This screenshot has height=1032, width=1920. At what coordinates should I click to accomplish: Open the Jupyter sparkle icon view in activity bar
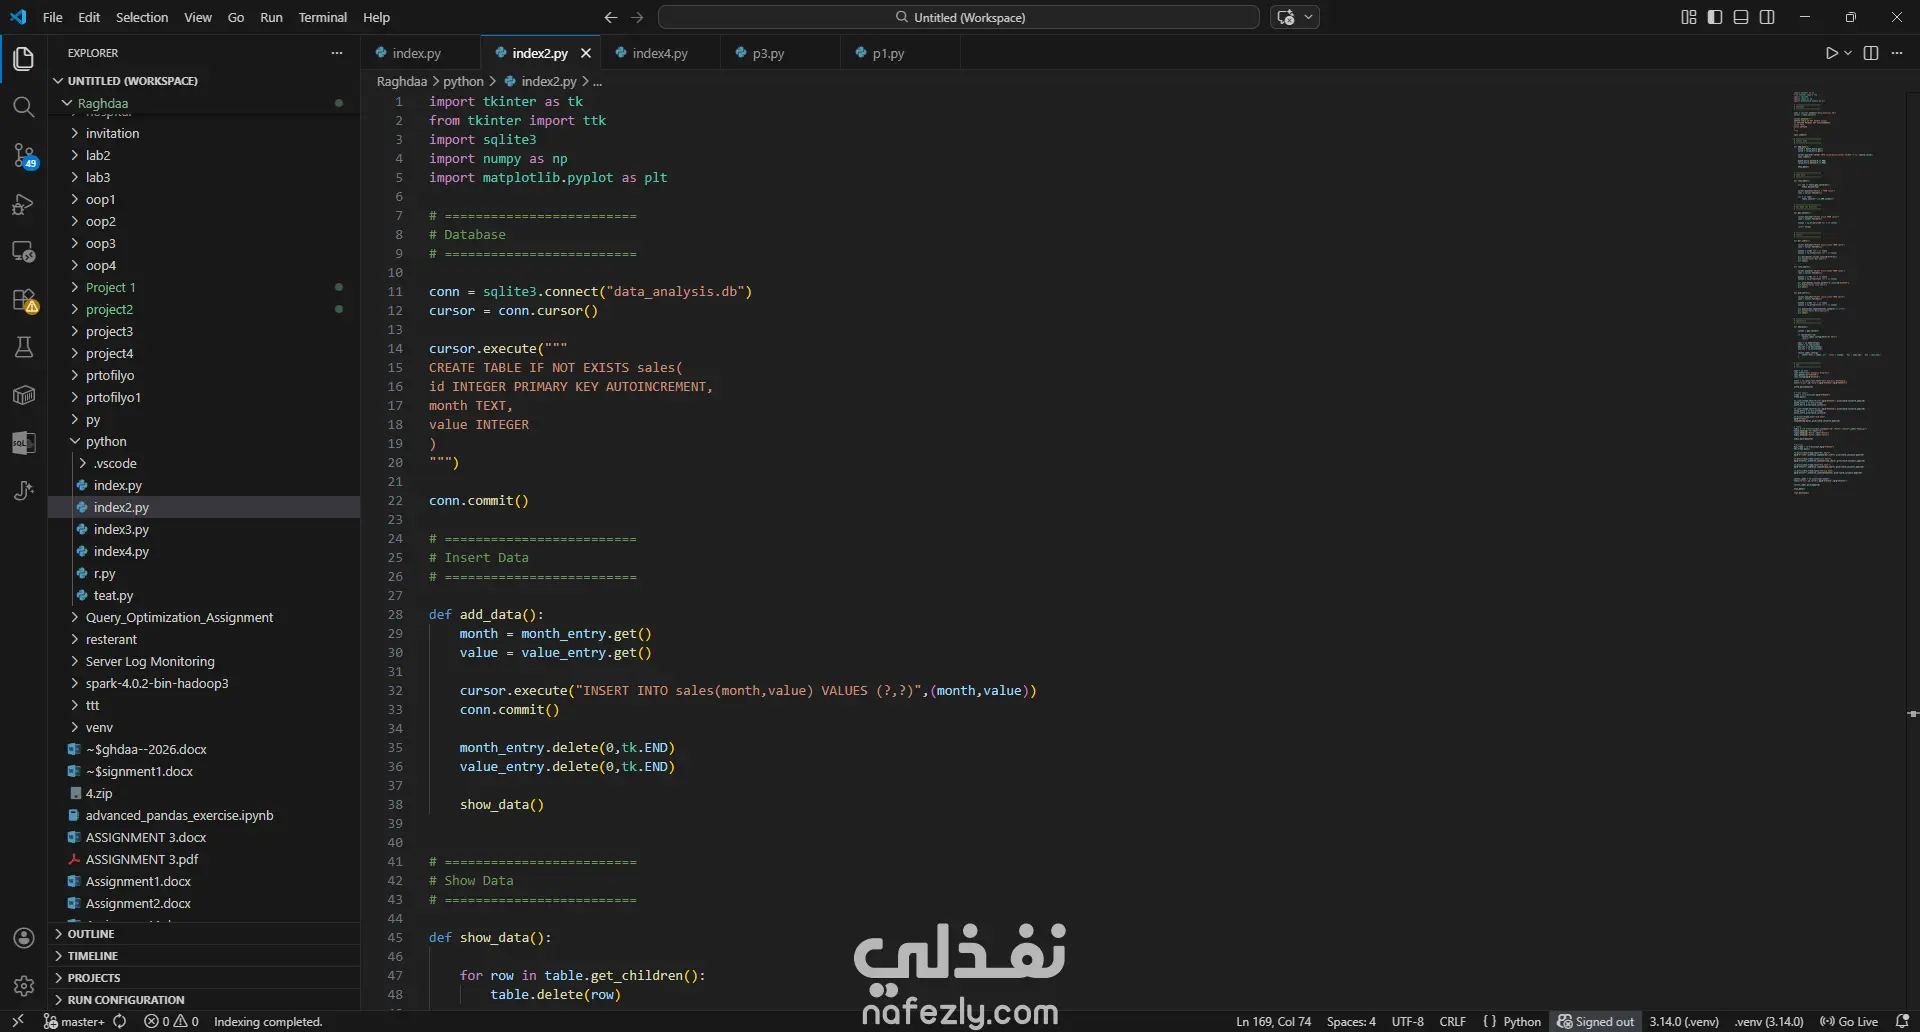24,491
